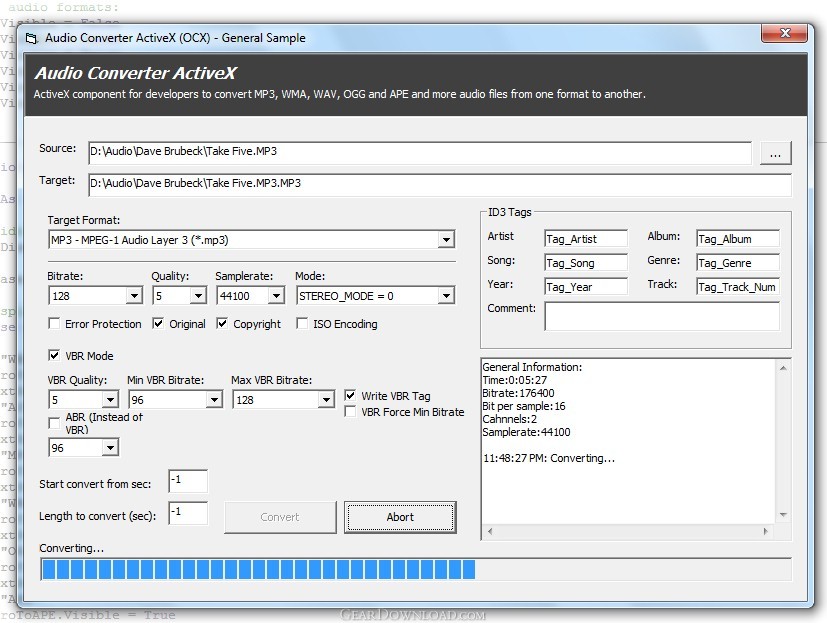Expand the Max VBR Bitrate dropdown

326,400
